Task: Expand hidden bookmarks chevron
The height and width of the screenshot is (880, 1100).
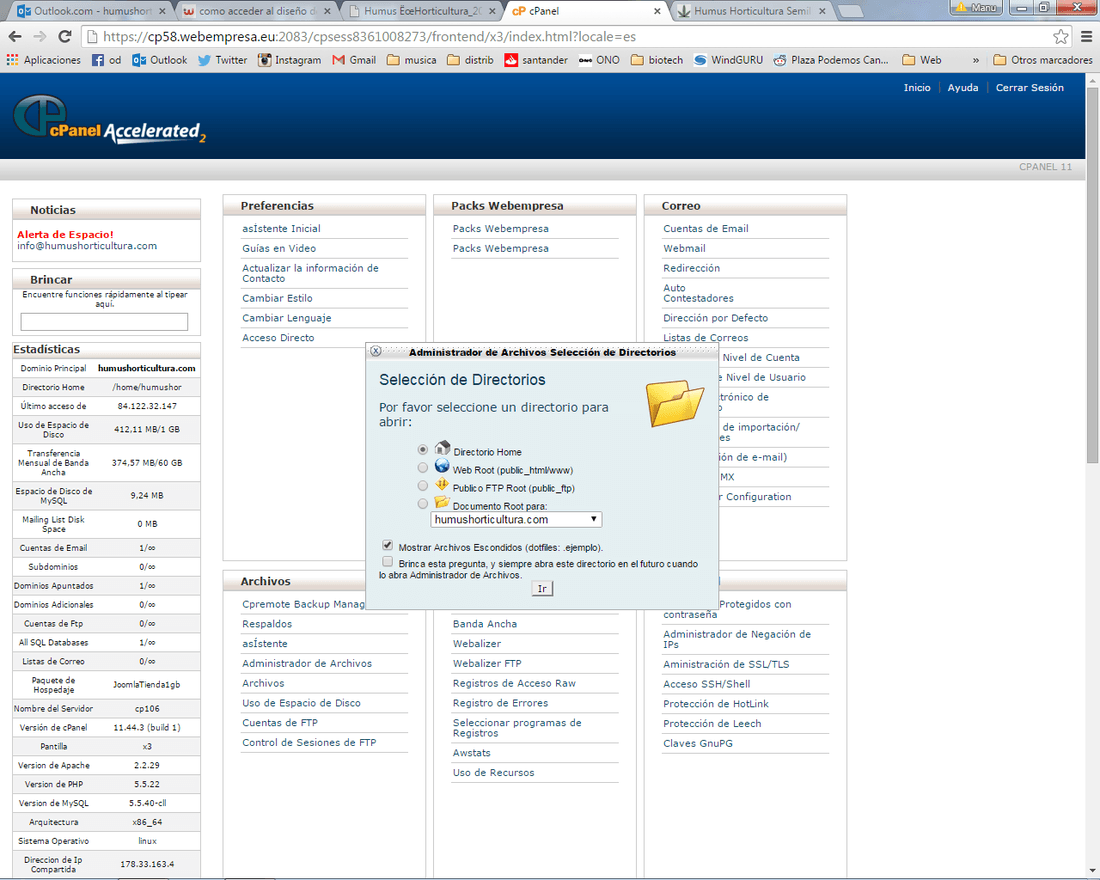Action: 975,60
